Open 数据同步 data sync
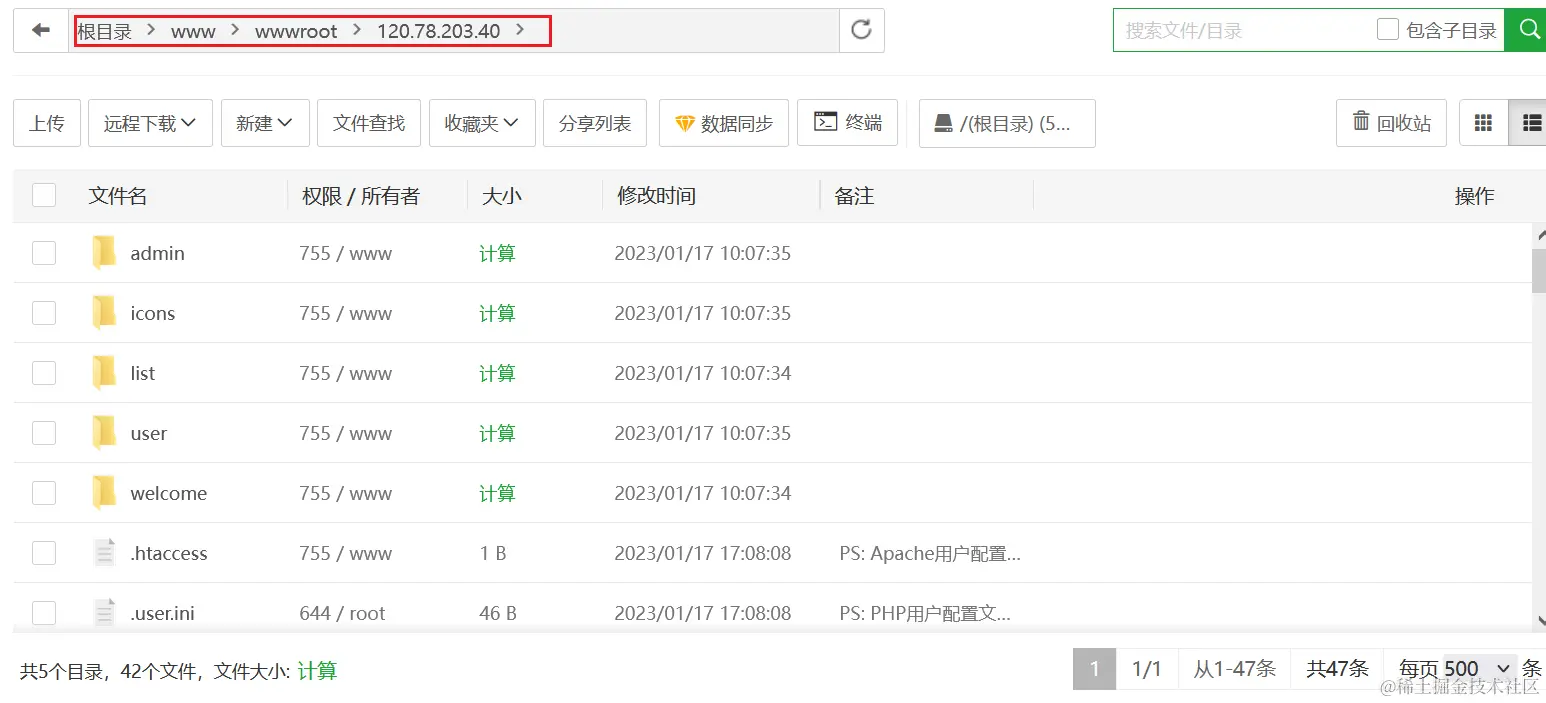Screen dimensions: 1546x703 (724, 123)
